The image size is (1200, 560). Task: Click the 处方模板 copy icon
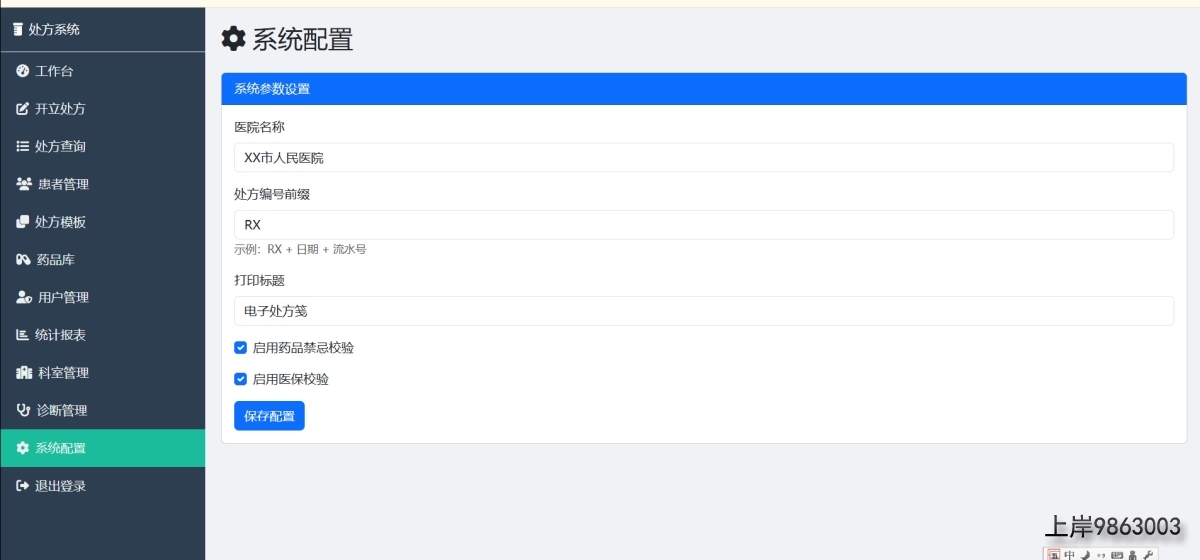[23, 222]
